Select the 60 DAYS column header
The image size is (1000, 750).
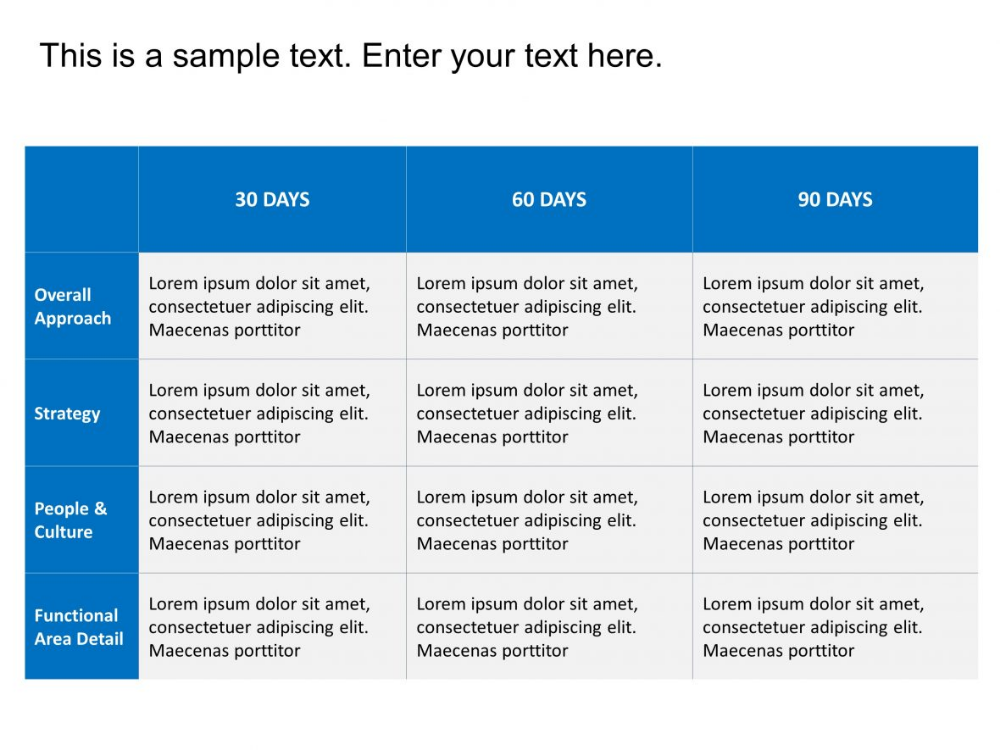(549, 200)
